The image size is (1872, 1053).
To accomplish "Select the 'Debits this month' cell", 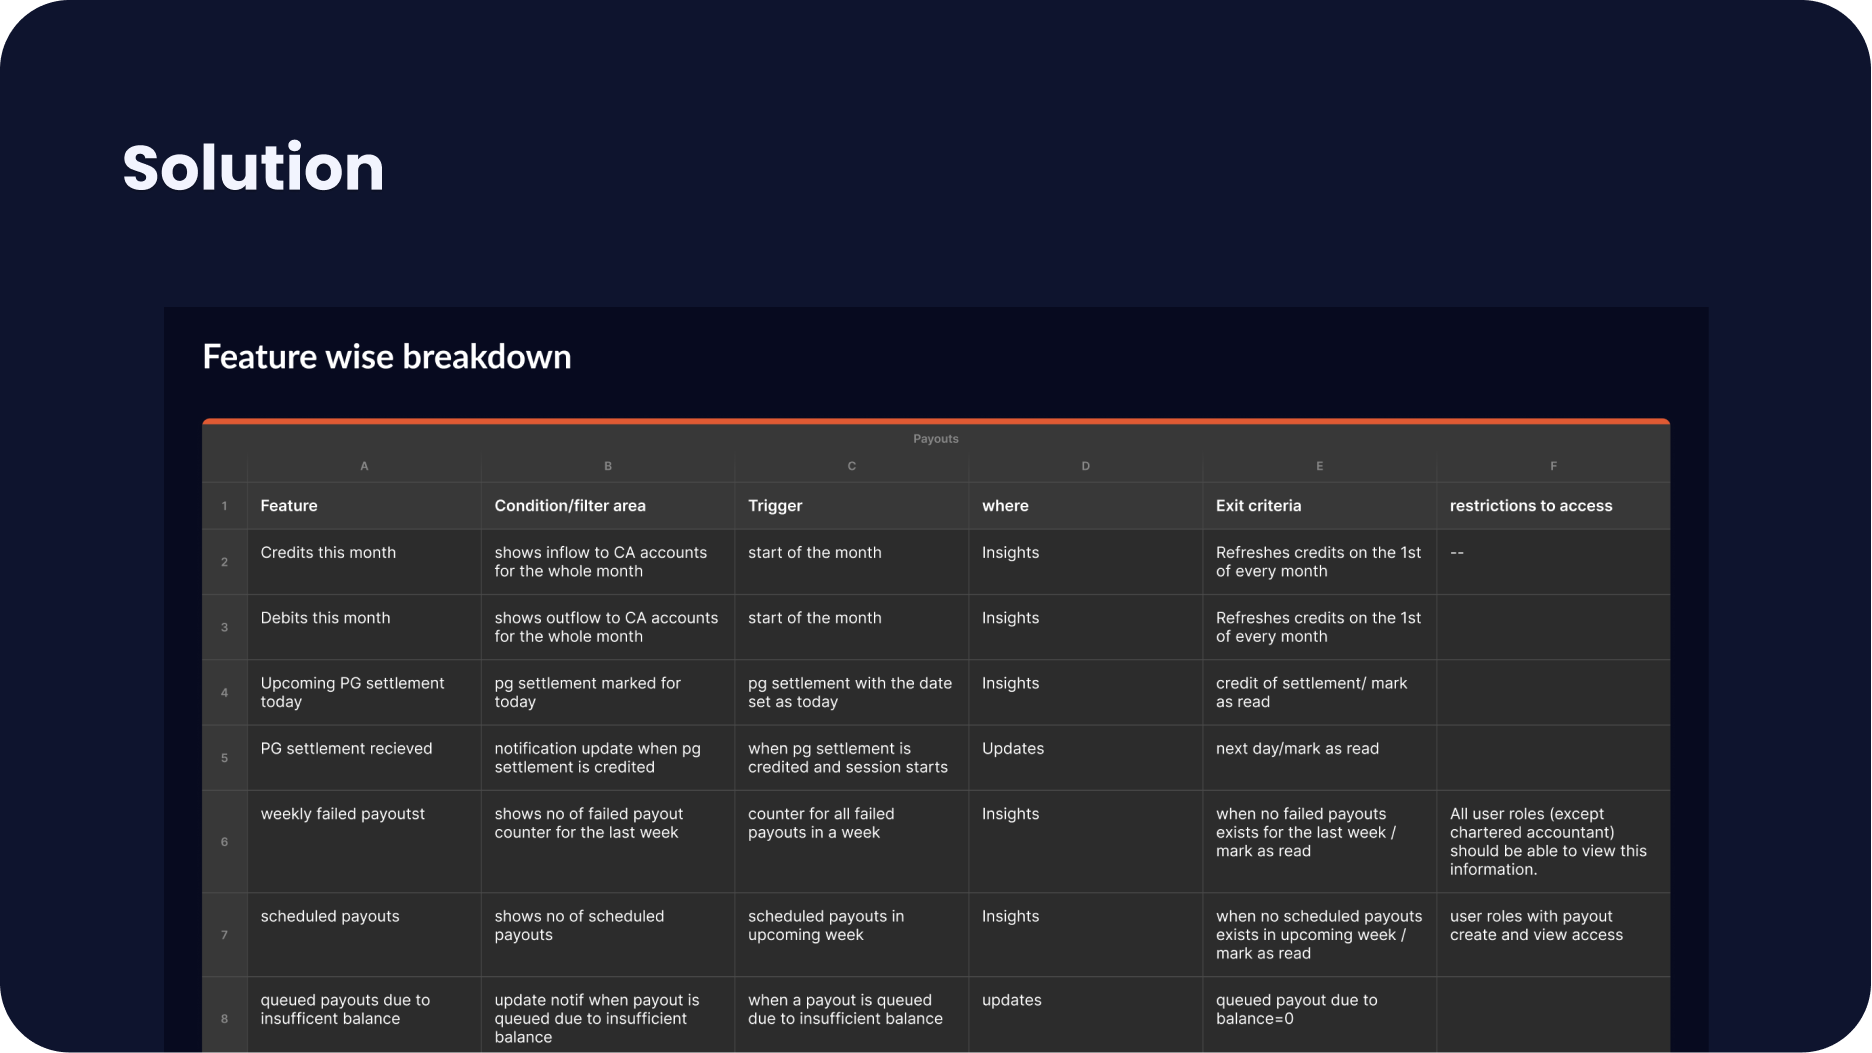I will coord(364,627).
